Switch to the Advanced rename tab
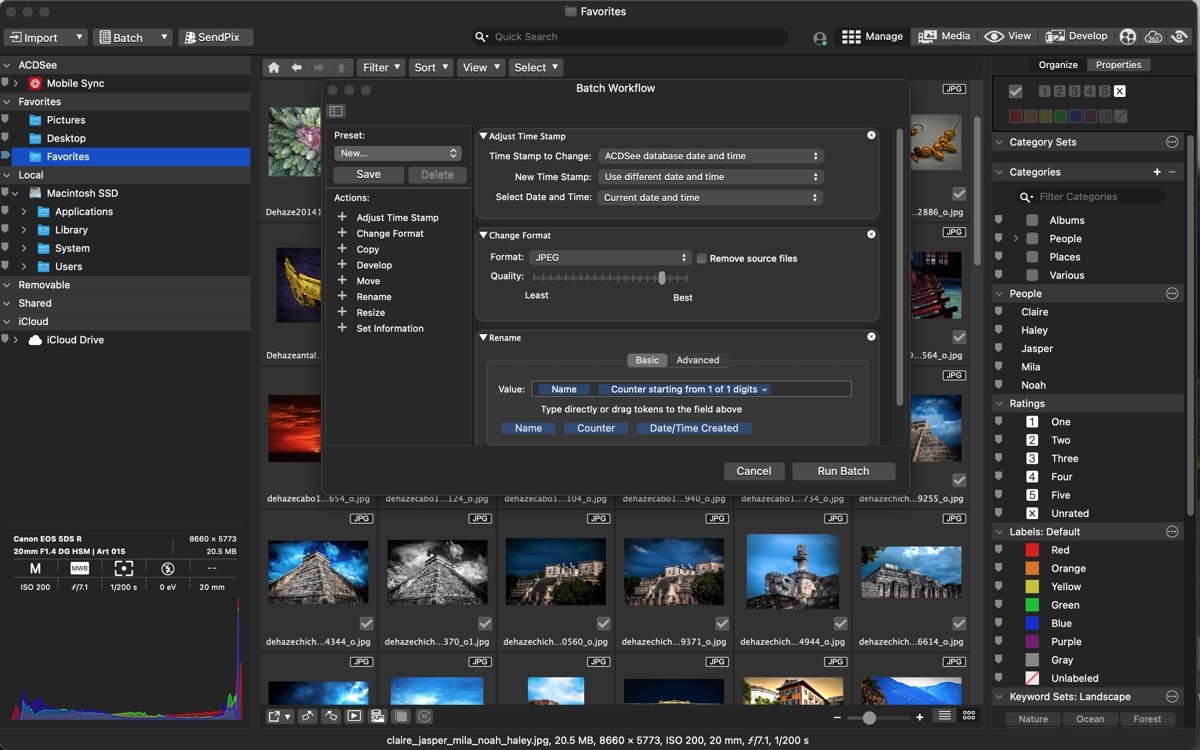 (x=697, y=360)
